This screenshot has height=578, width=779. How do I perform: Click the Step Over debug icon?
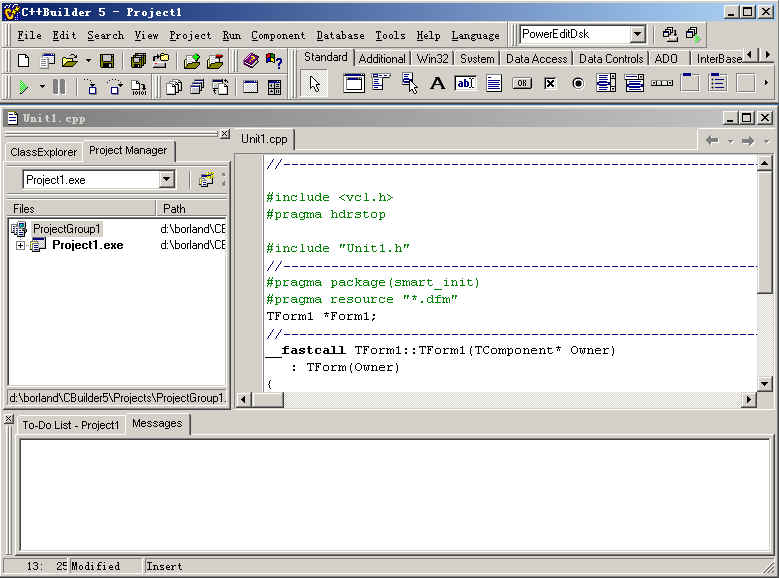pyautogui.click(x=115, y=87)
